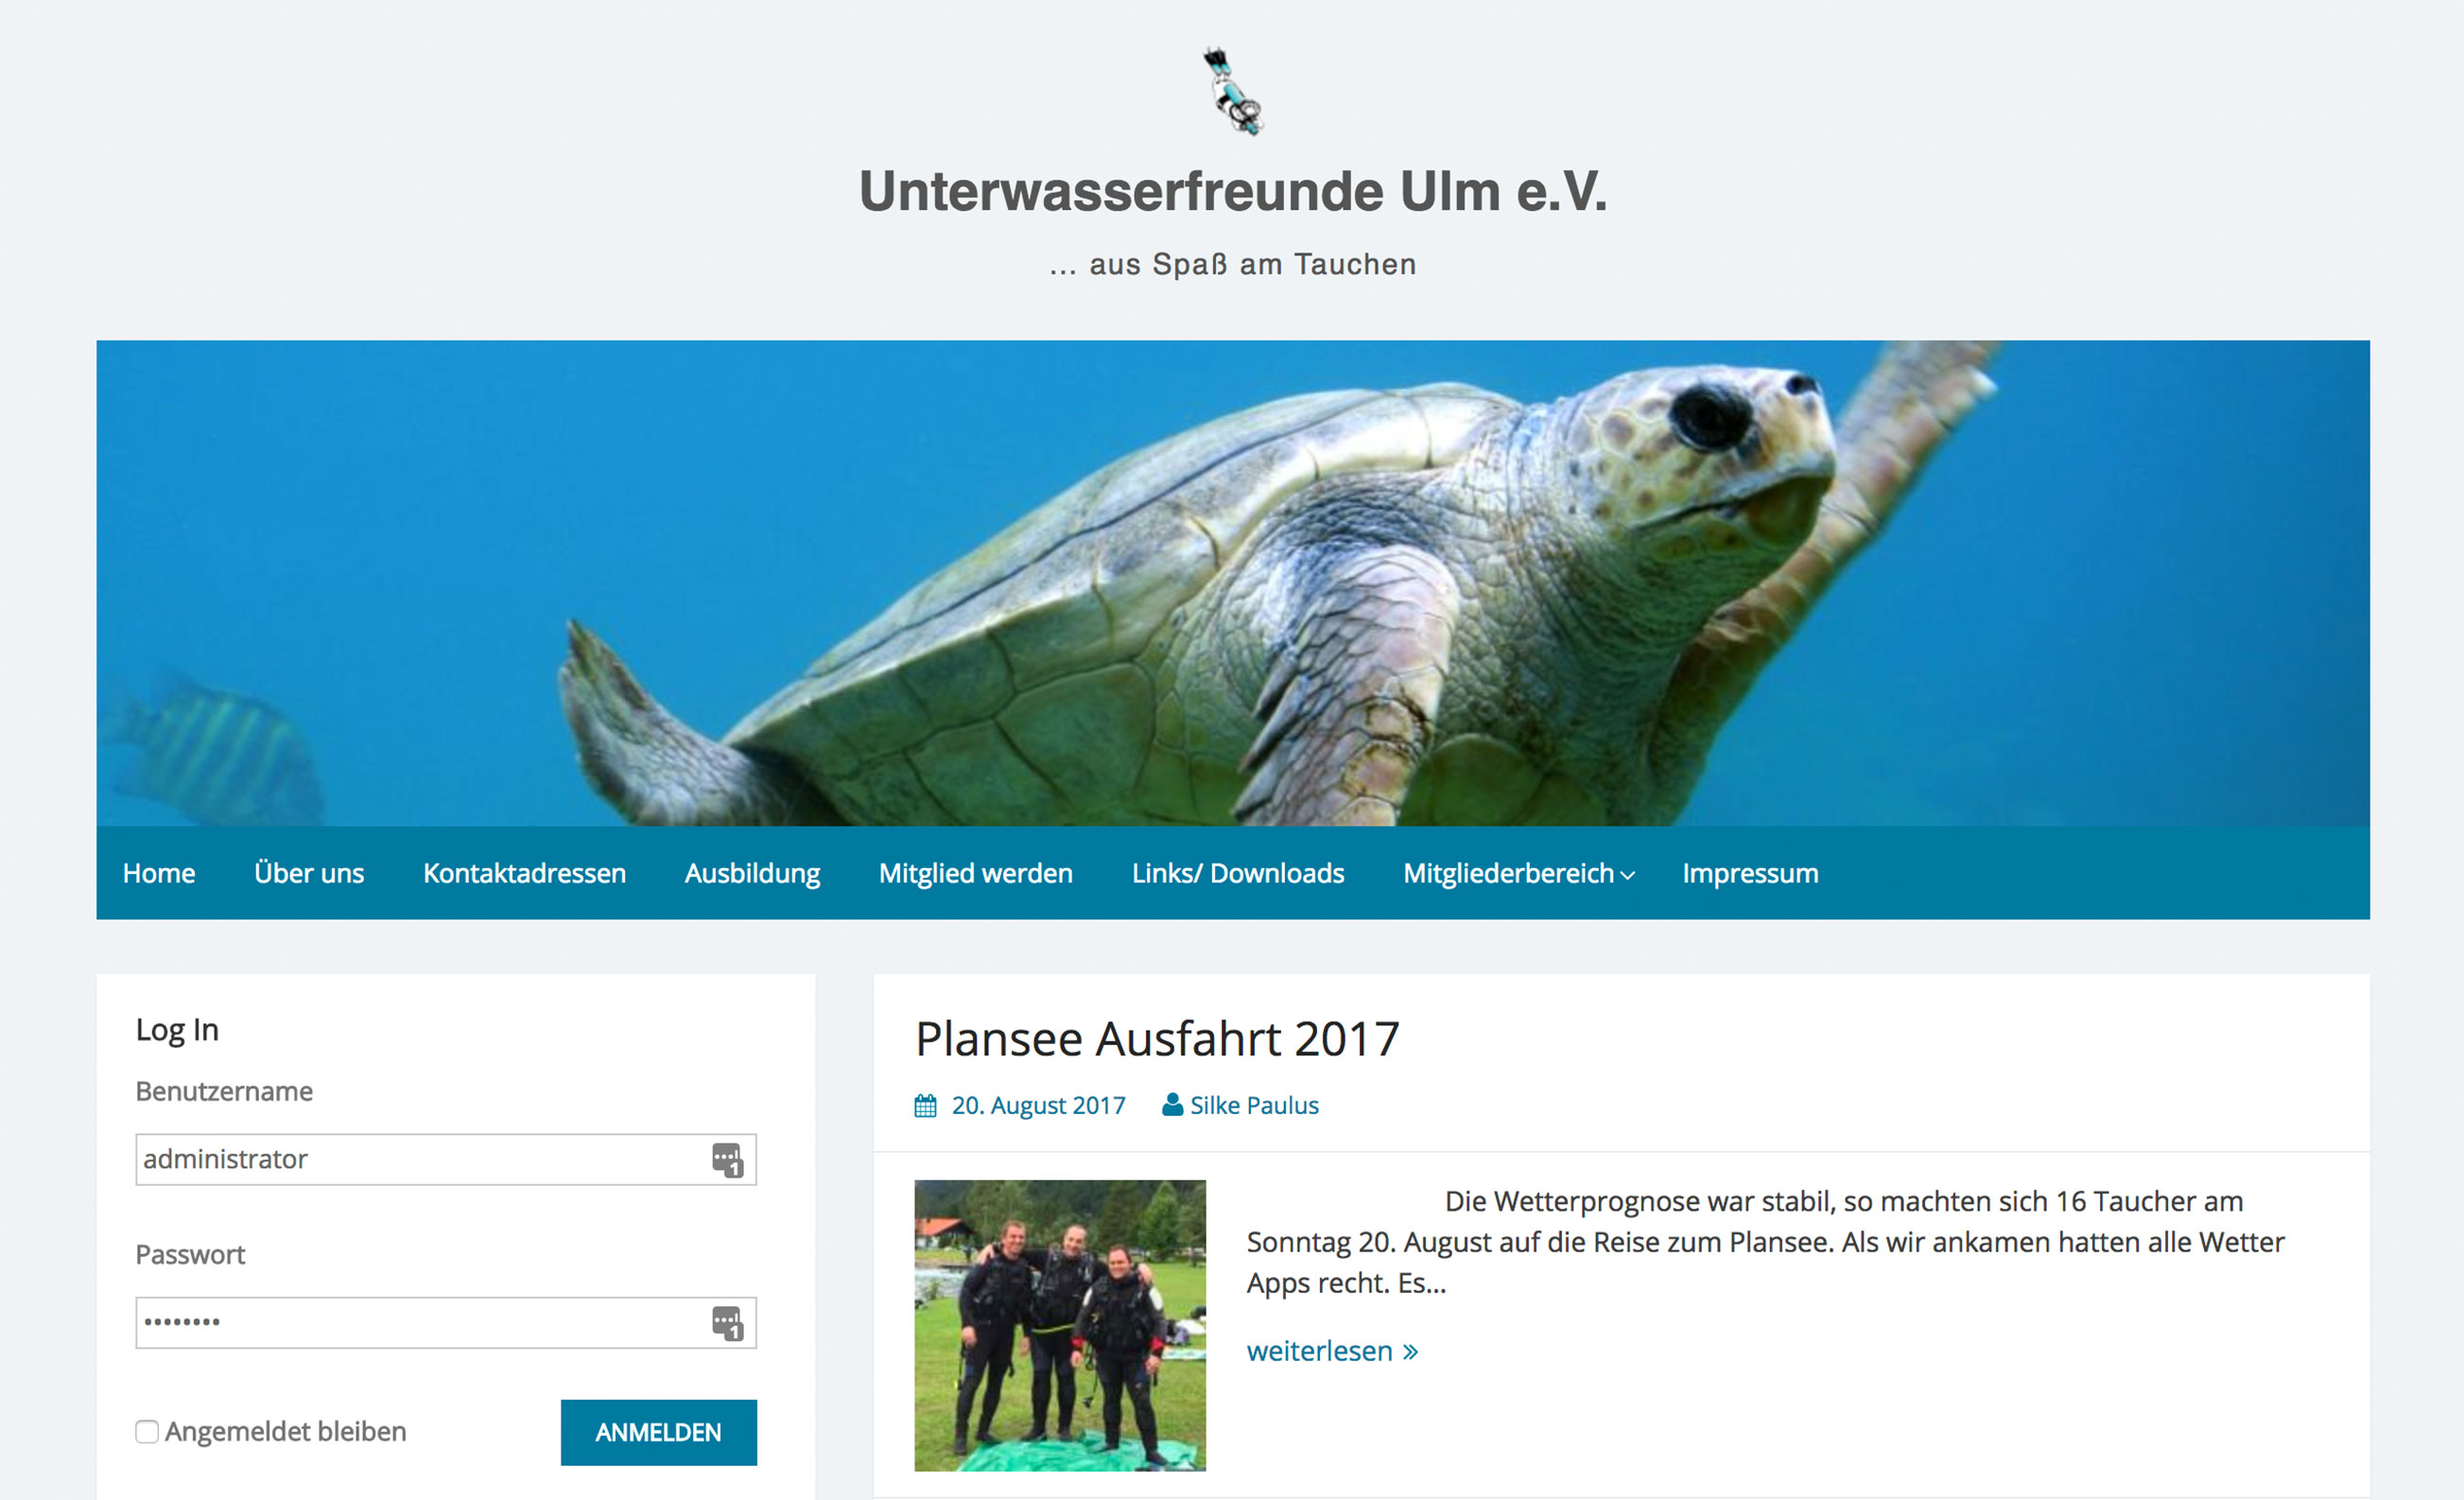The width and height of the screenshot is (2464, 1500).
Task: Open the Plansee Ausfahrt 2017 post title
Action: point(1156,1038)
